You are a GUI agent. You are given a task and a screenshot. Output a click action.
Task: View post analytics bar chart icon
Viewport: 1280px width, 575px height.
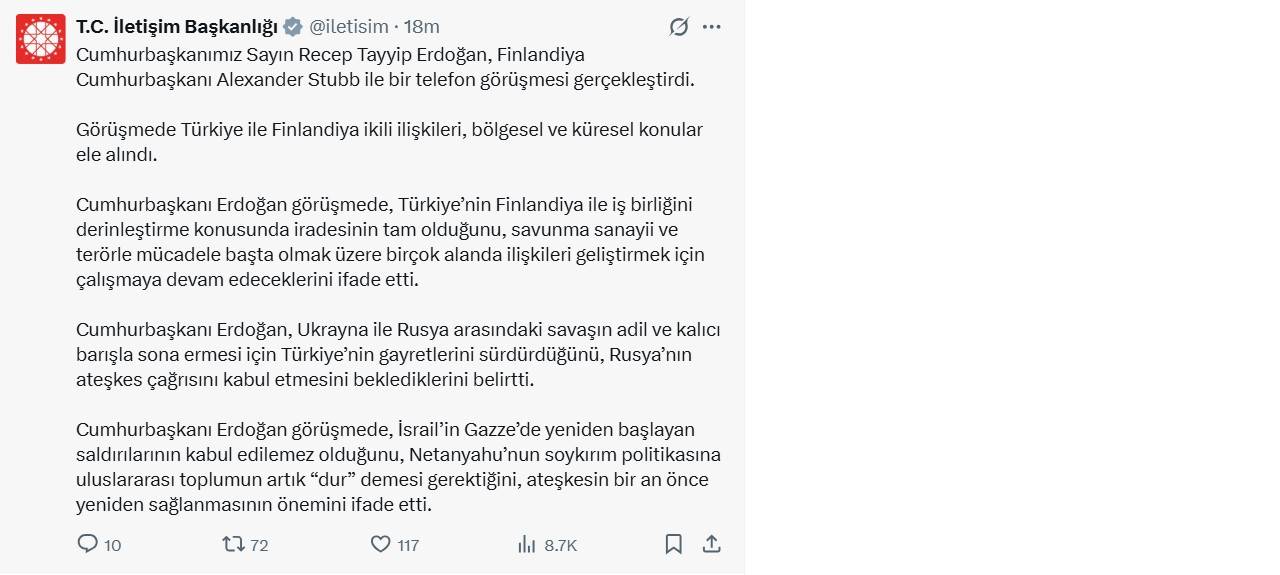(527, 544)
